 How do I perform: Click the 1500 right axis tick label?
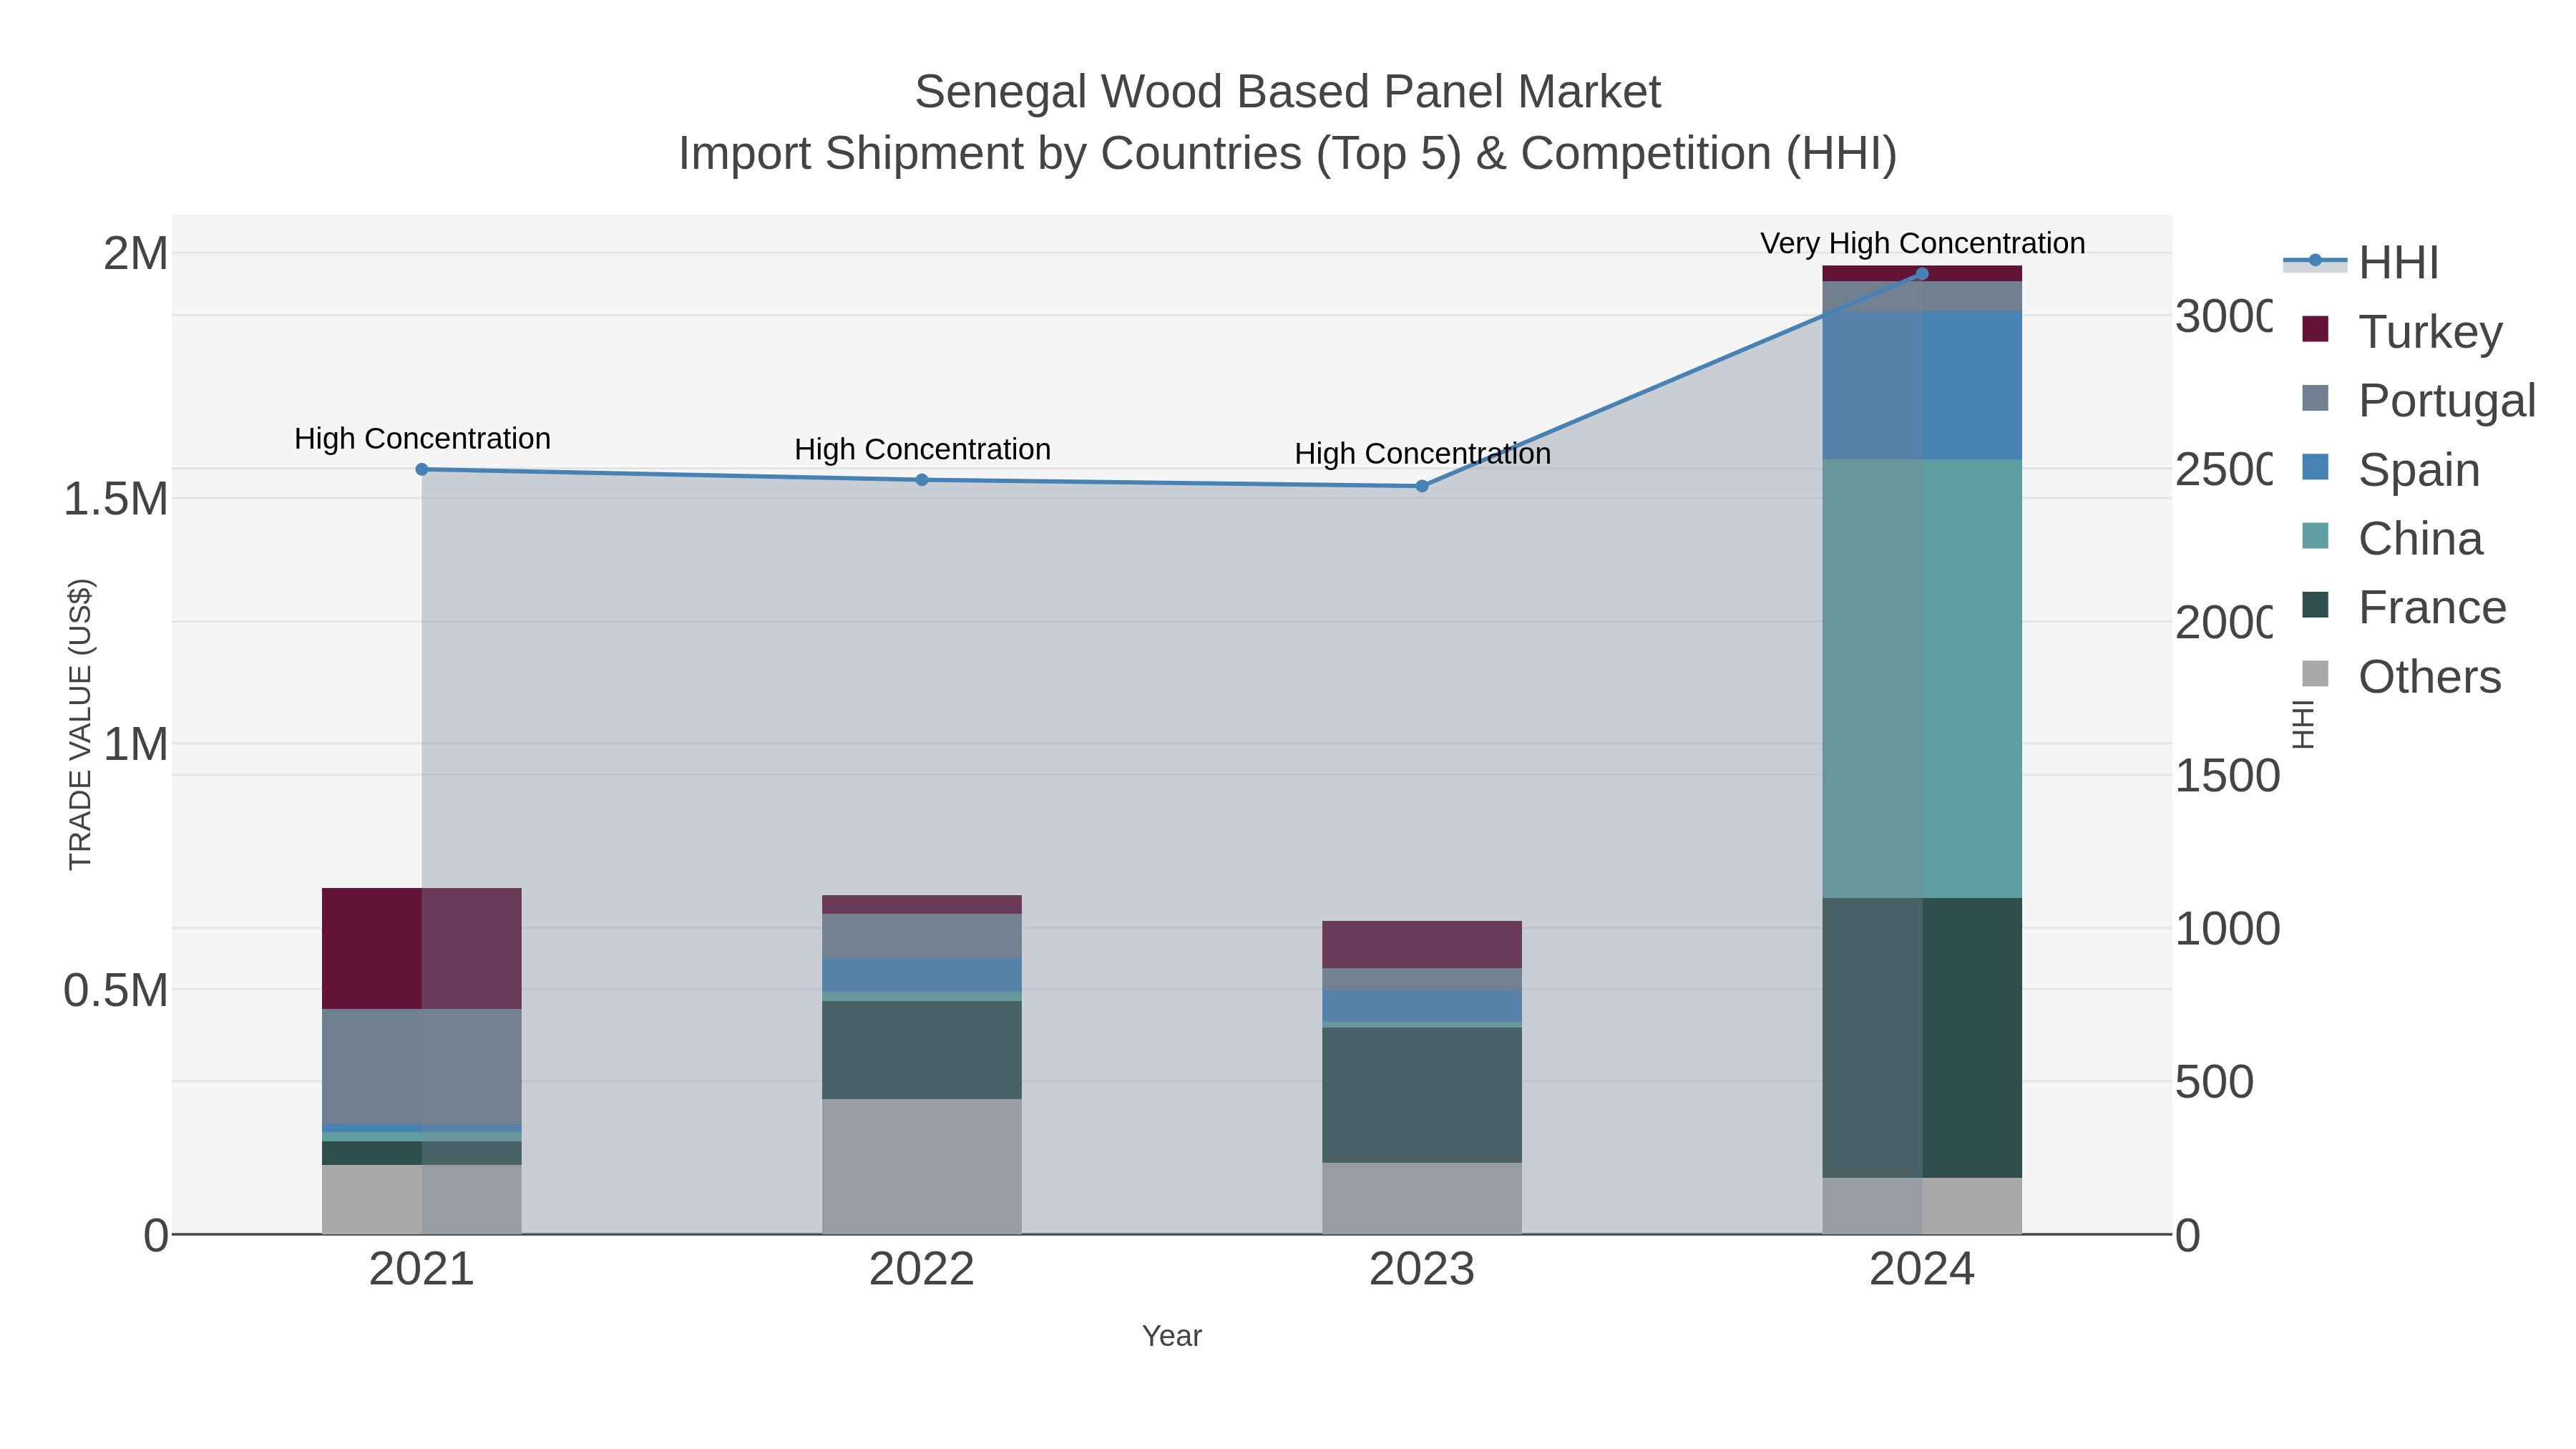pyautogui.click(x=2227, y=775)
